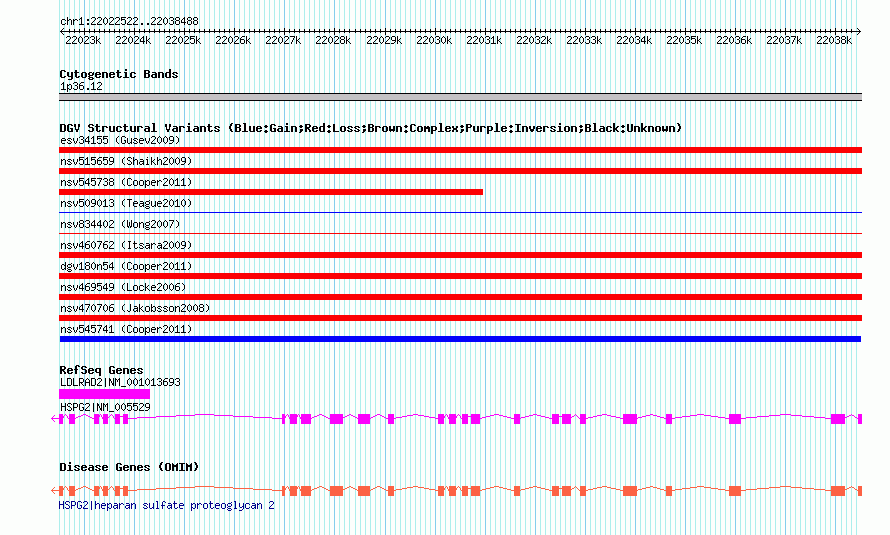Click the RefSeq Genes track heading

coord(101,370)
